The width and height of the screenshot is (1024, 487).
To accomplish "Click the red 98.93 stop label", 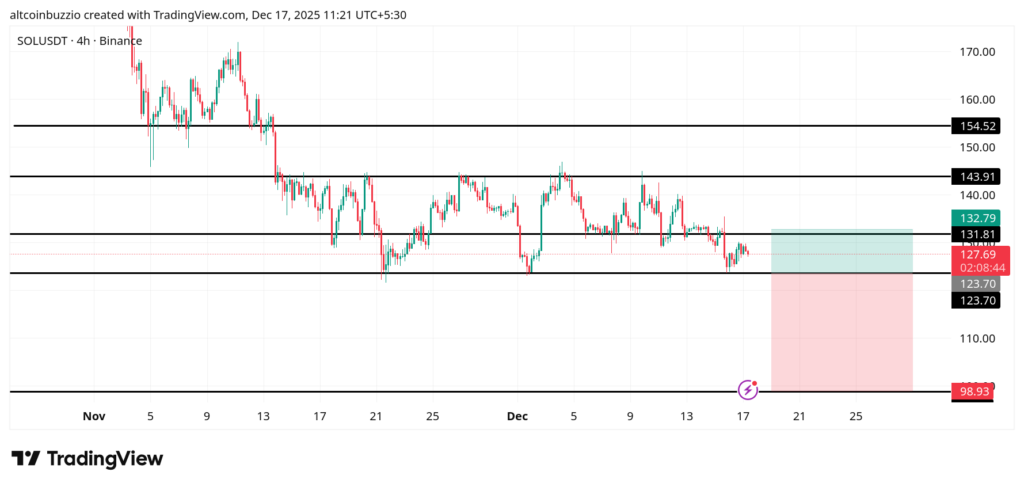I will tap(974, 393).
